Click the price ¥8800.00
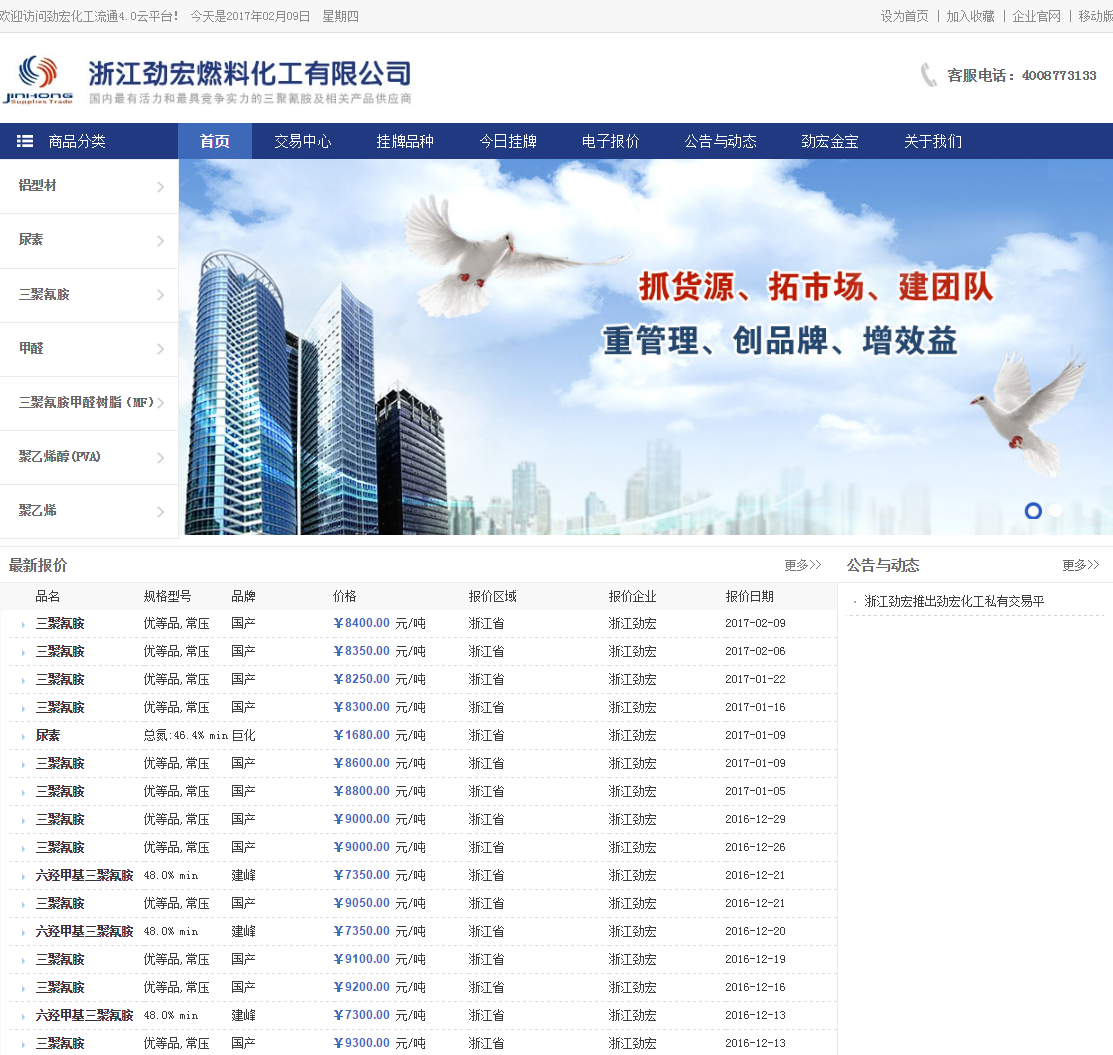The width and height of the screenshot is (1113, 1055). [361, 791]
